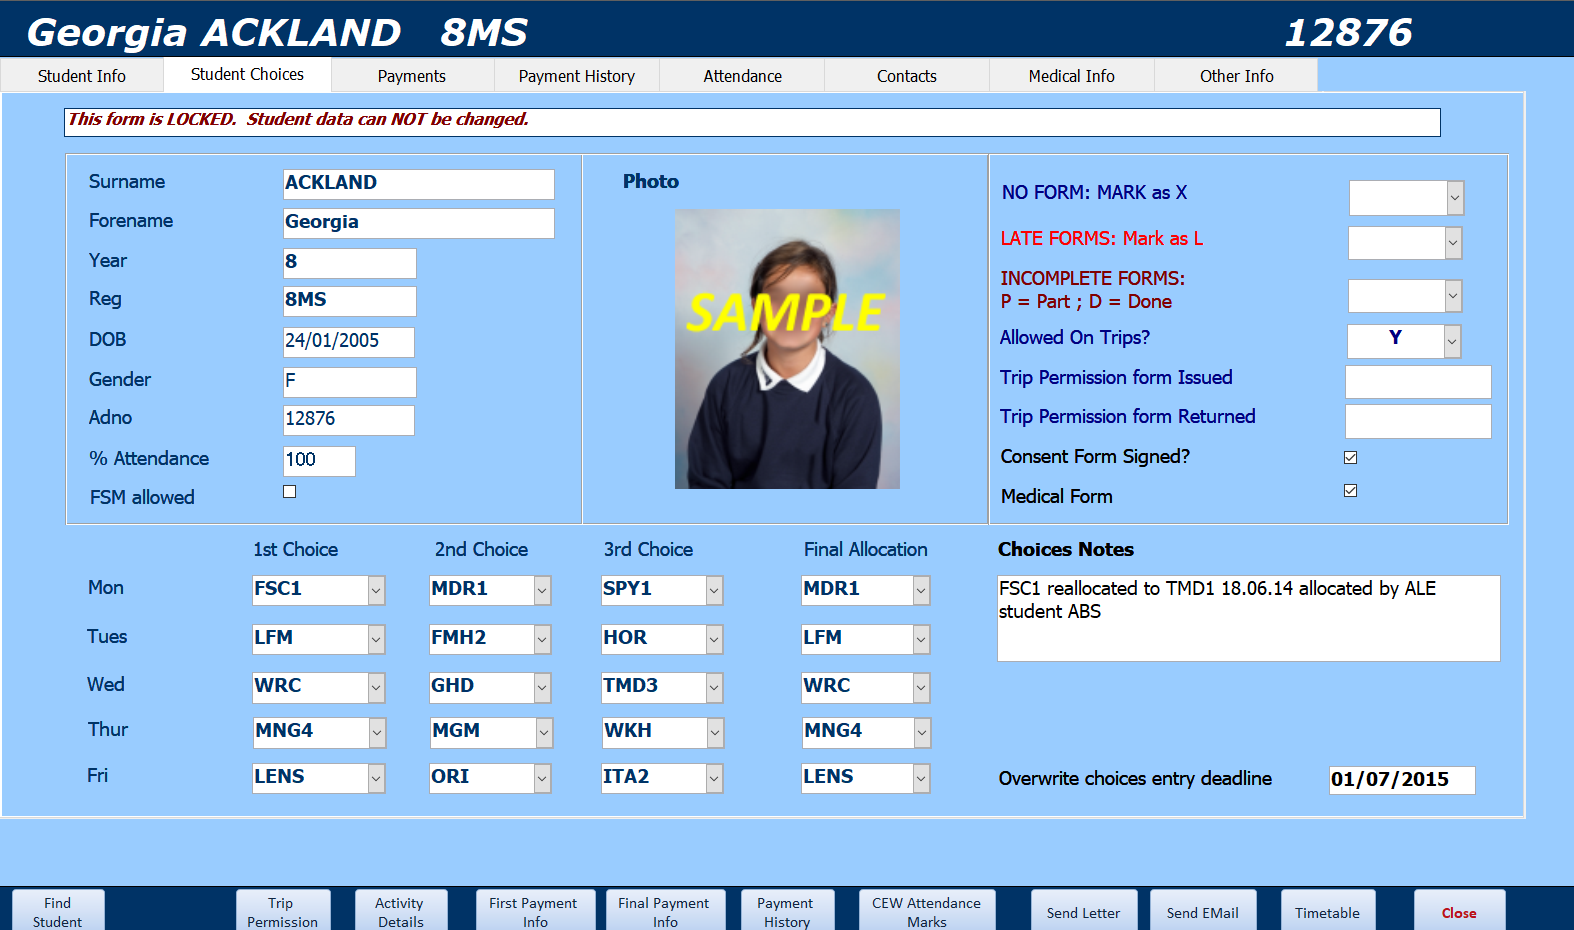
Task: Click the bottom Payment History button
Action: pyautogui.click(x=787, y=911)
